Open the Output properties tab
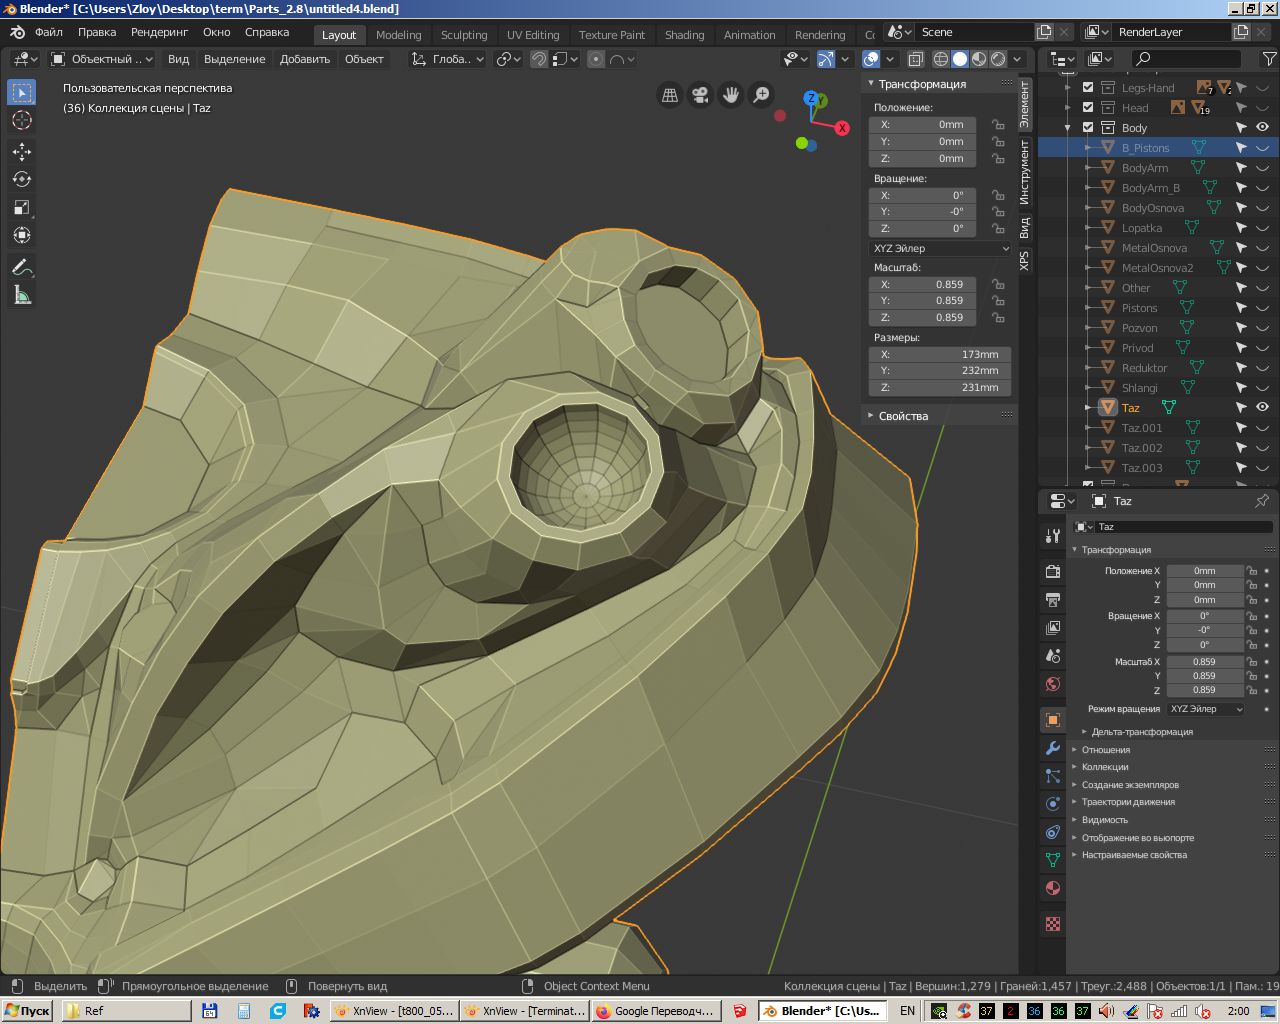The image size is (1280, 1024). 1052,600
